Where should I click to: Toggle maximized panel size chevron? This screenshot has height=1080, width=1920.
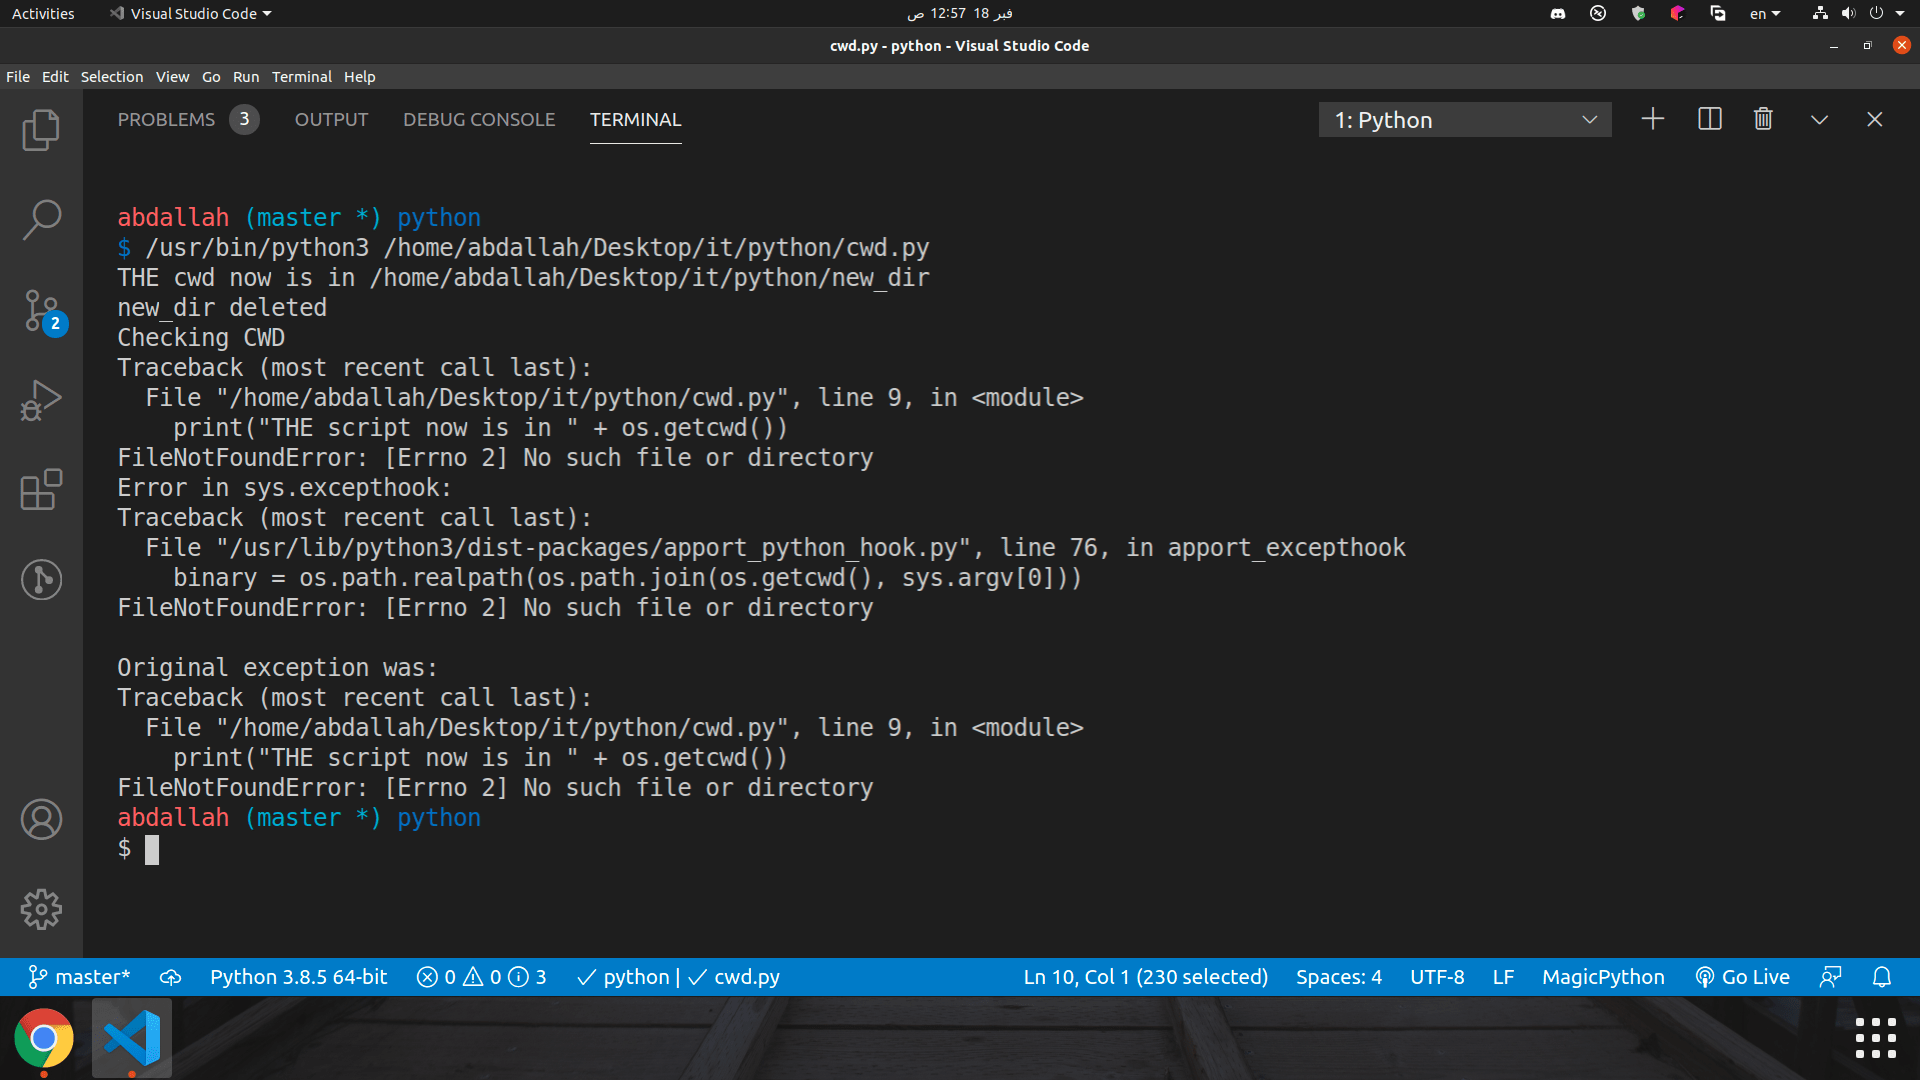1819,120
